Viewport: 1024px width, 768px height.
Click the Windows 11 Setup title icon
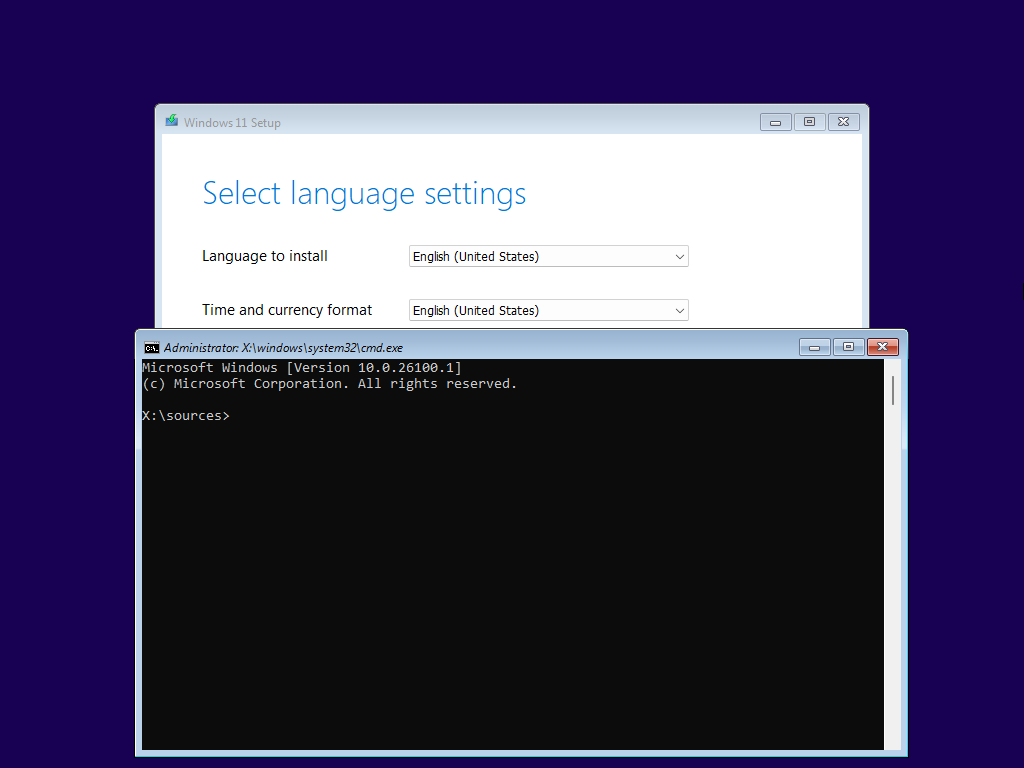tap(172, 121)
